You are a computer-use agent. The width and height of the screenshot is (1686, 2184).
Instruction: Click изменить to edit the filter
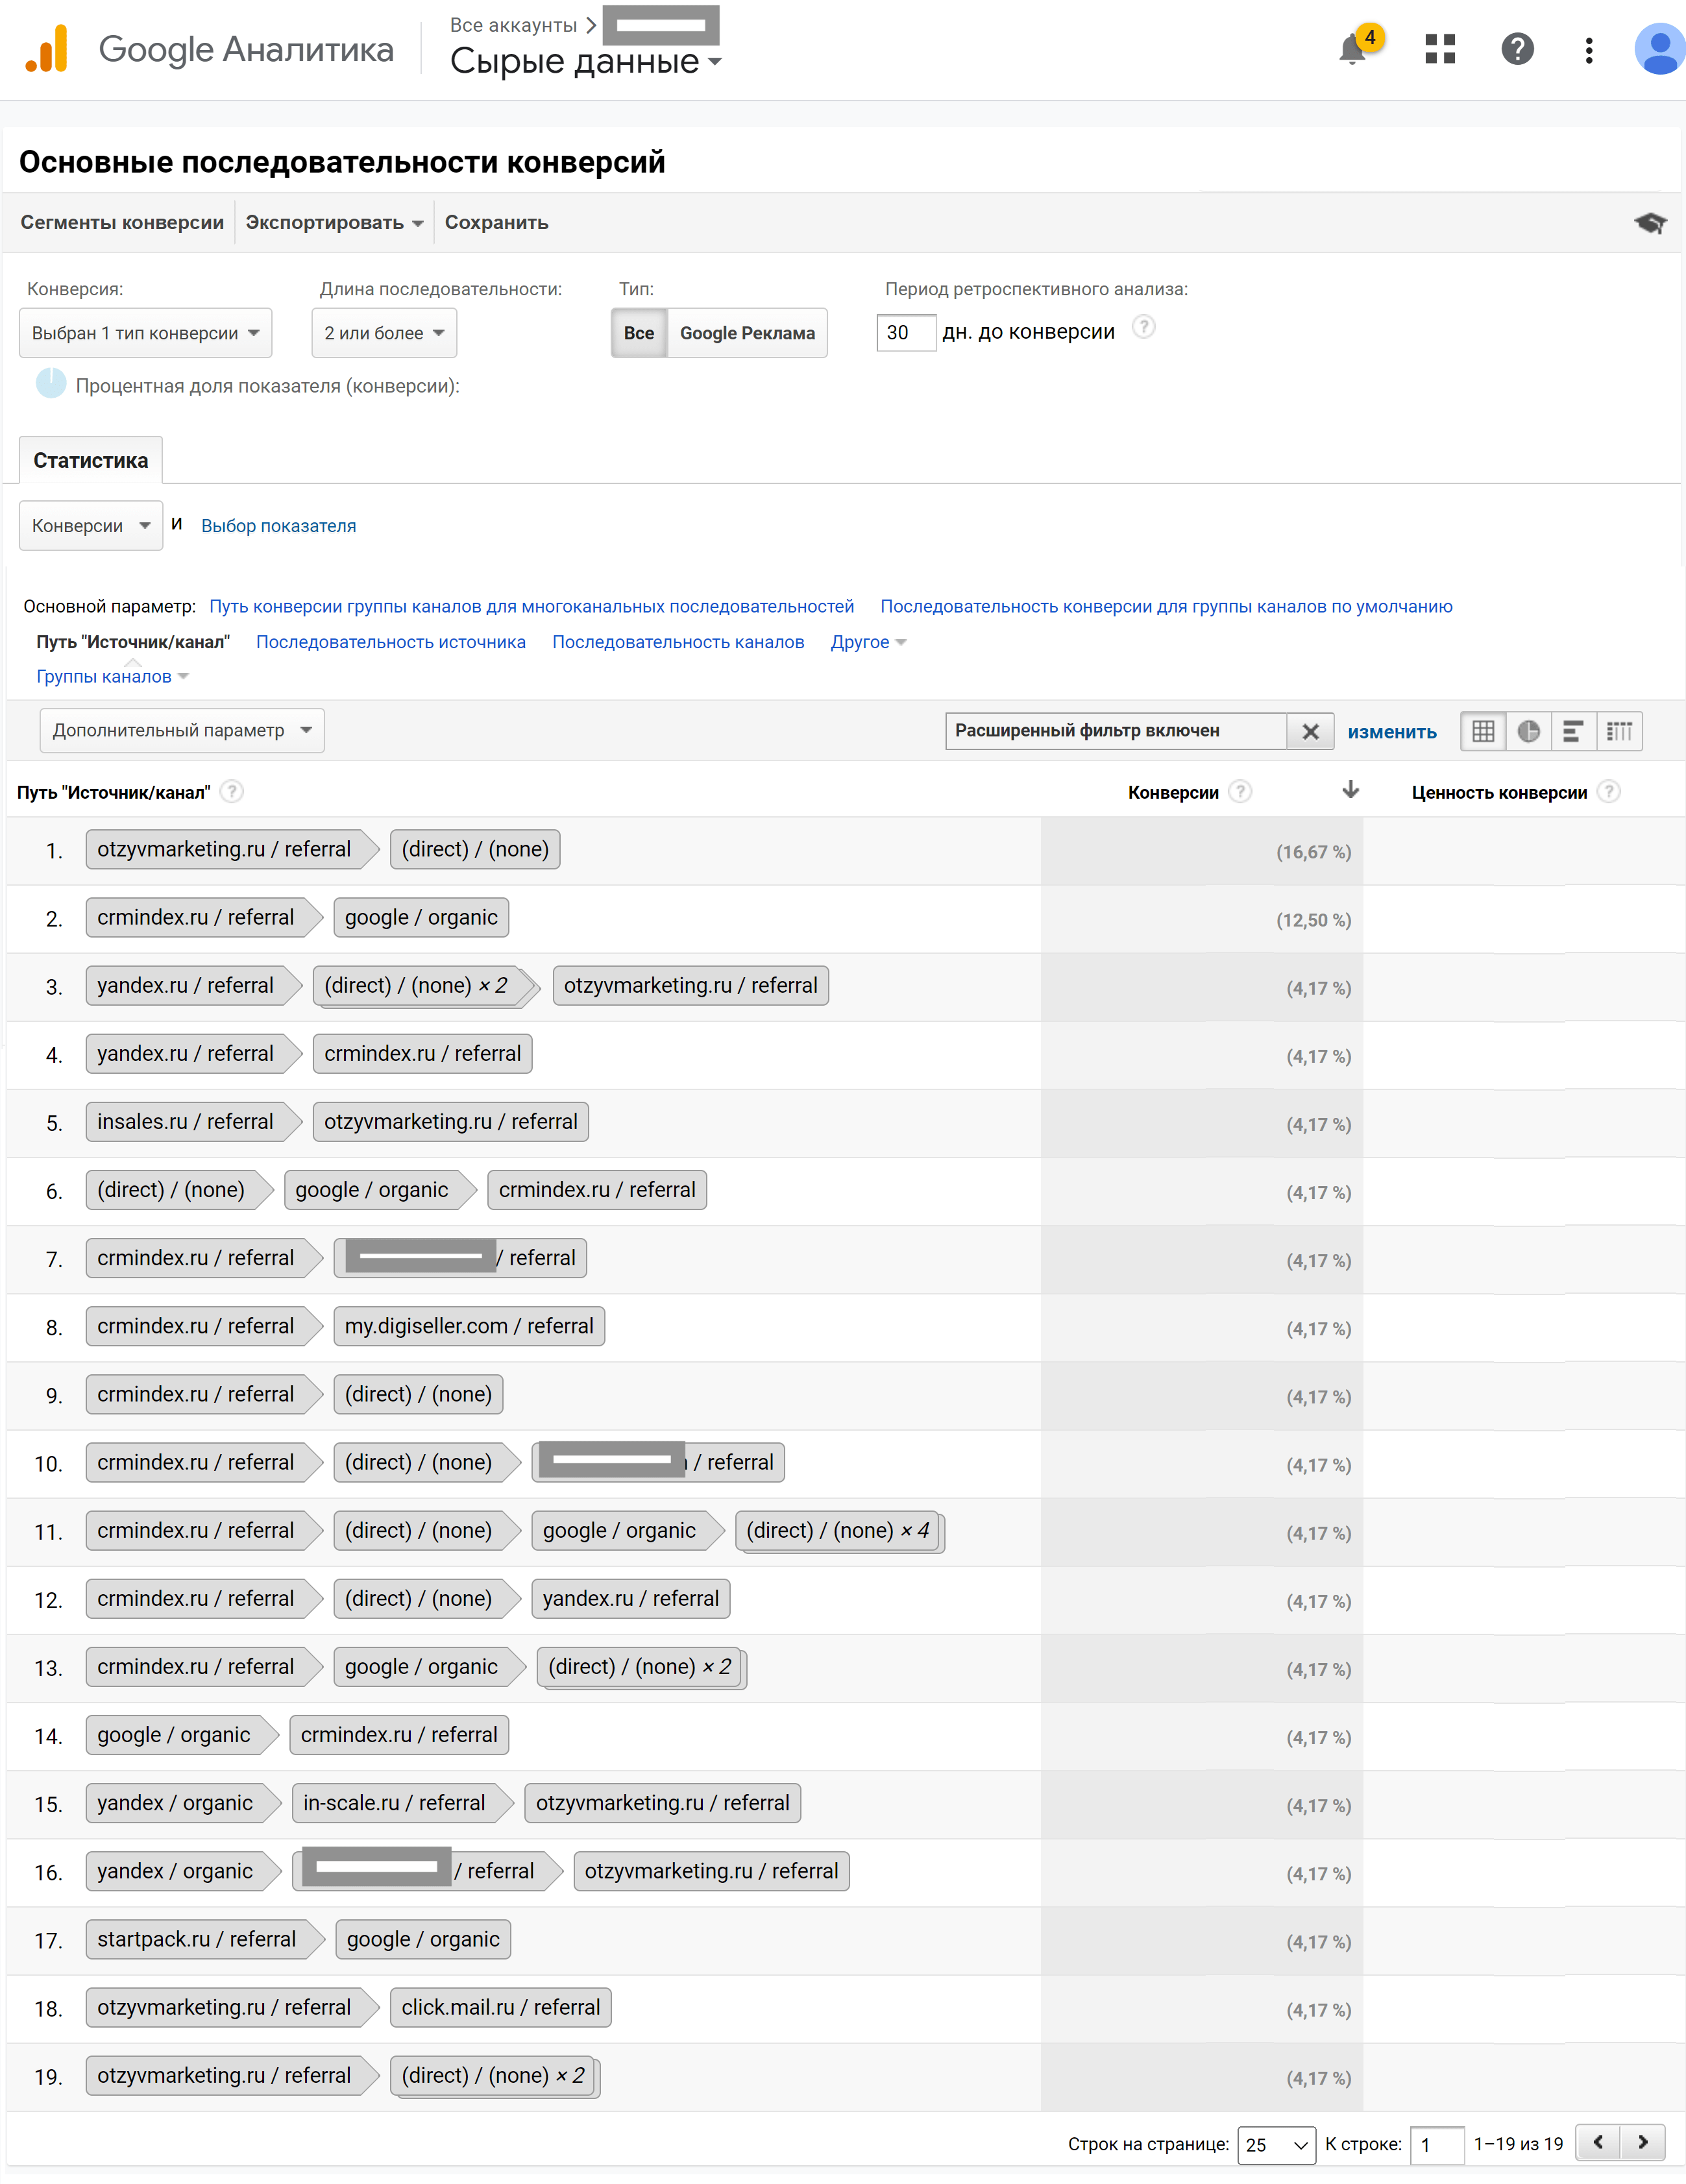point(1391,732)
